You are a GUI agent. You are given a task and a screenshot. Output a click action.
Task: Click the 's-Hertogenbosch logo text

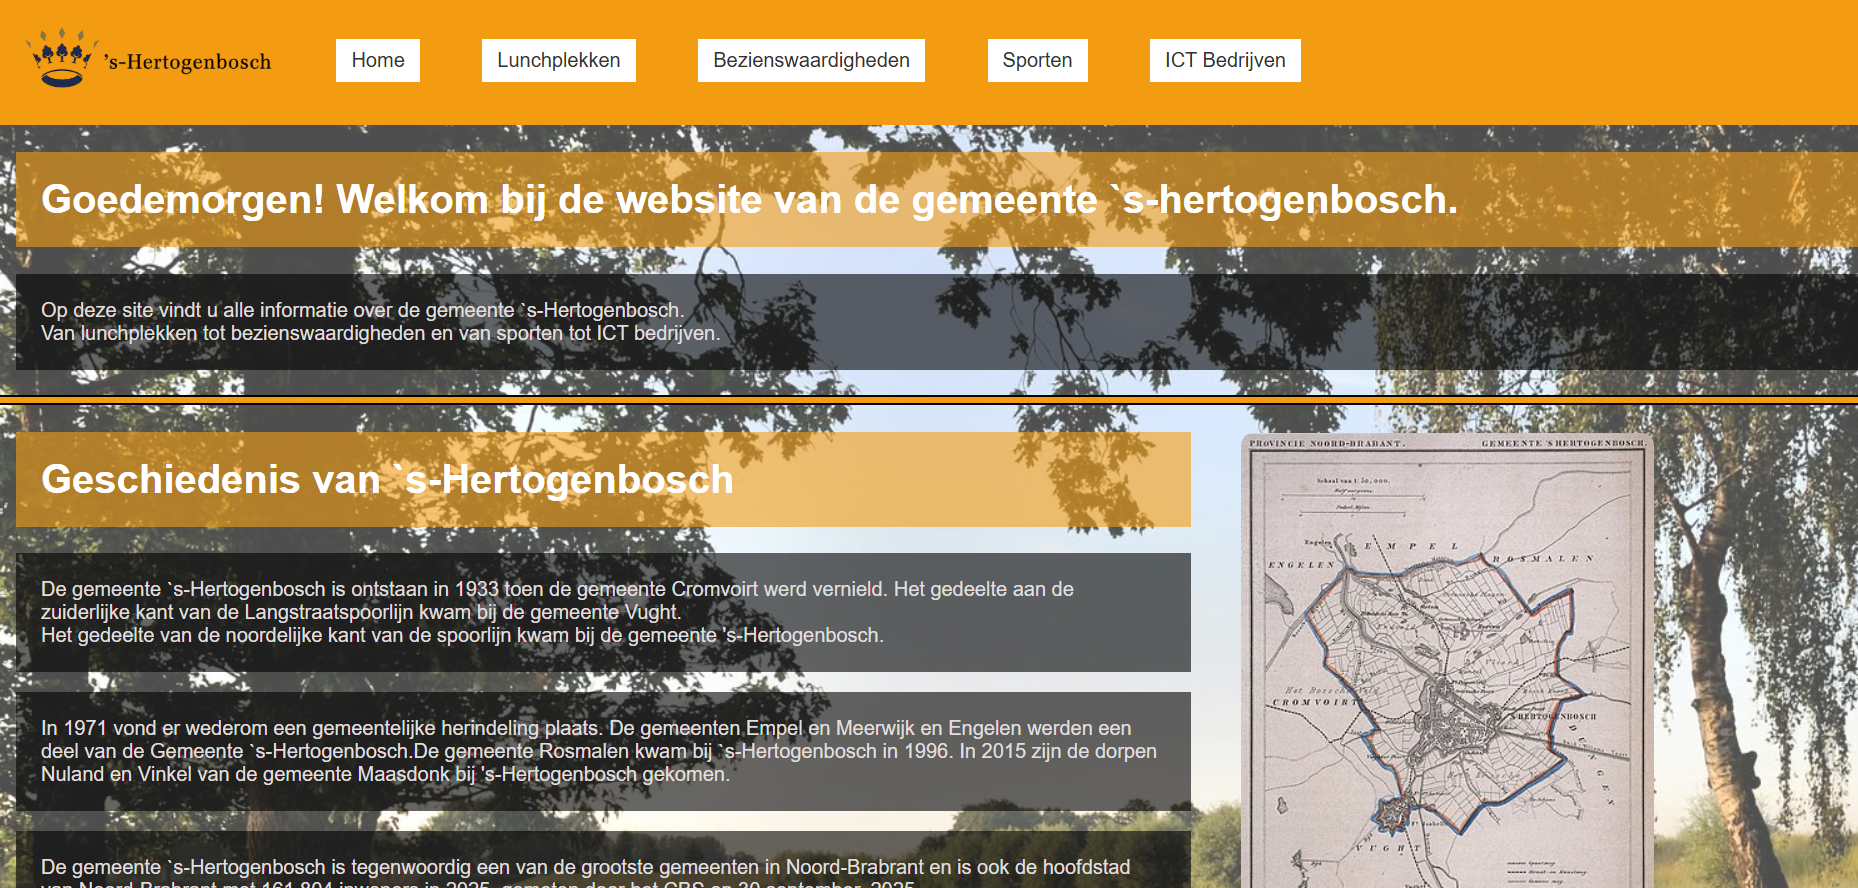(188, 62)
